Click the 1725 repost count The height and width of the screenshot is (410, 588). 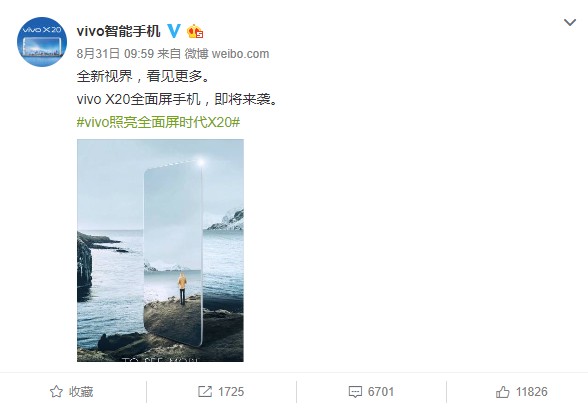[231, 392]
